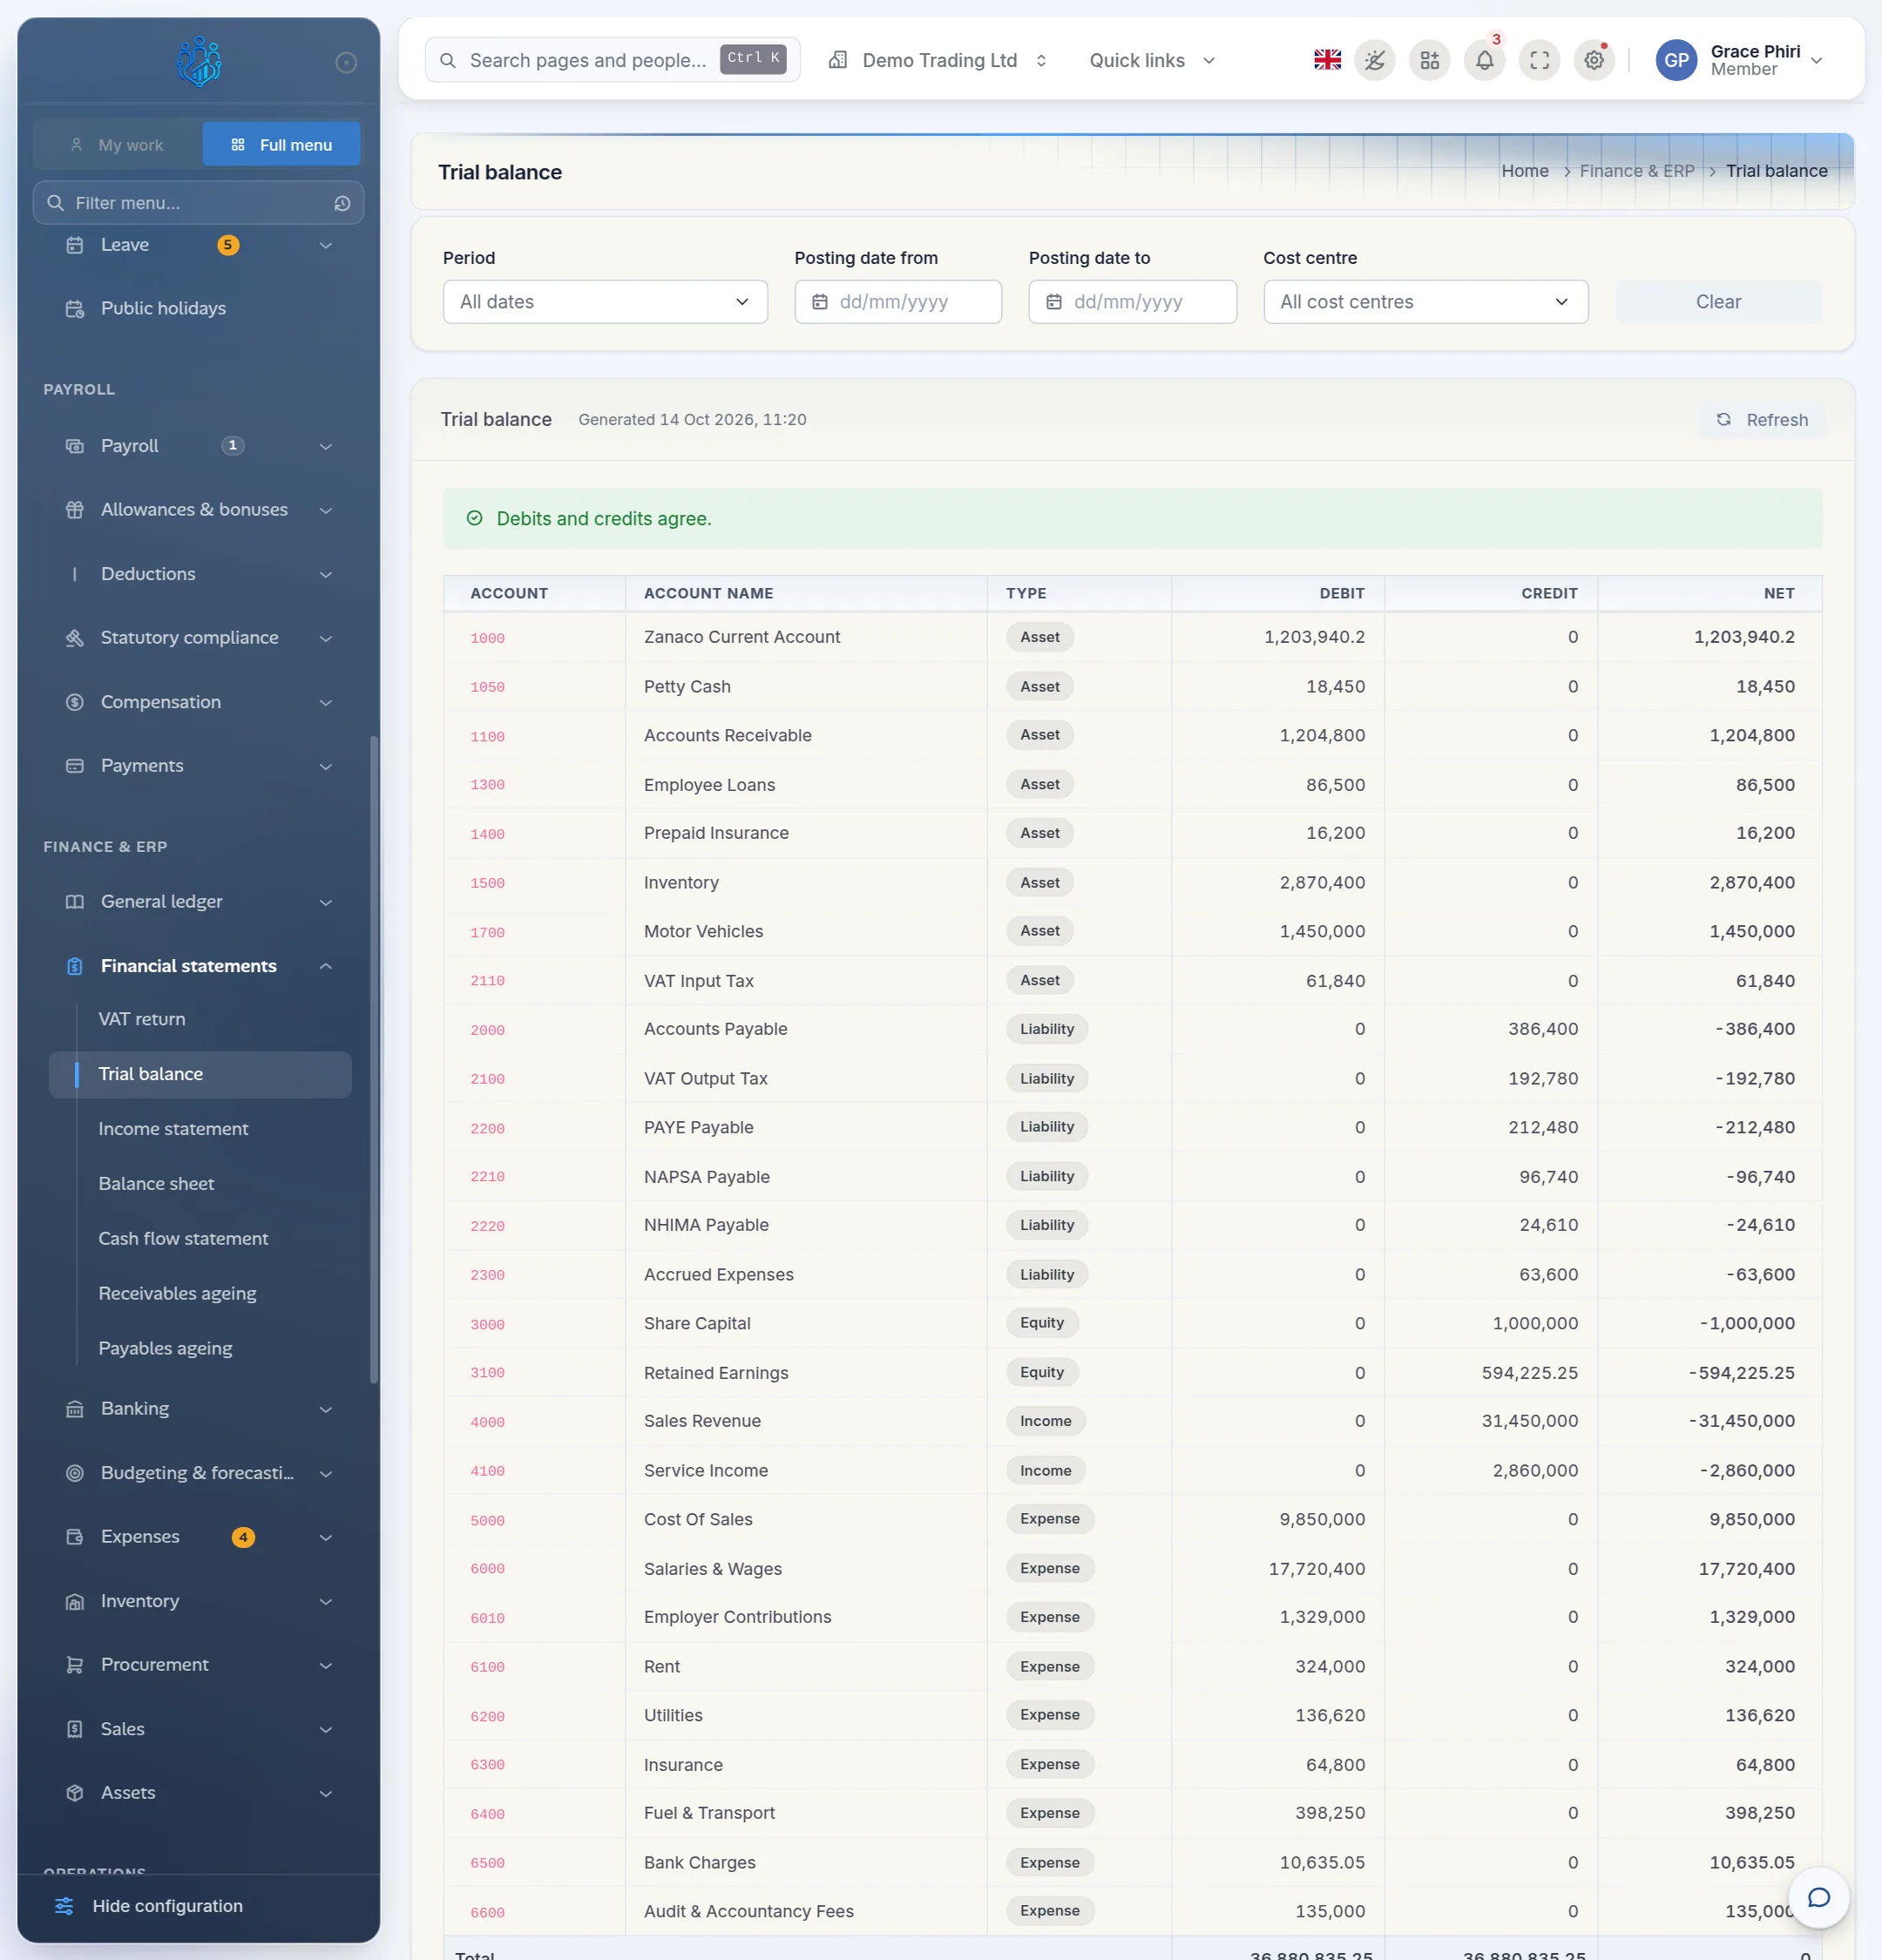Open notifications bell icon
Image resolution: width=1882 pixels, height=1960 pixels.
pyautogui.click(x=1485, y=60)
